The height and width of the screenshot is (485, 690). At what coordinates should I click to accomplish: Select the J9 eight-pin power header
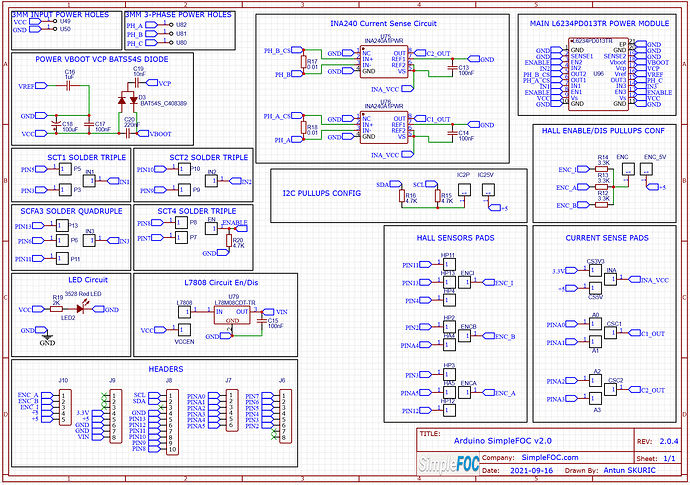[x=115, y=416]
